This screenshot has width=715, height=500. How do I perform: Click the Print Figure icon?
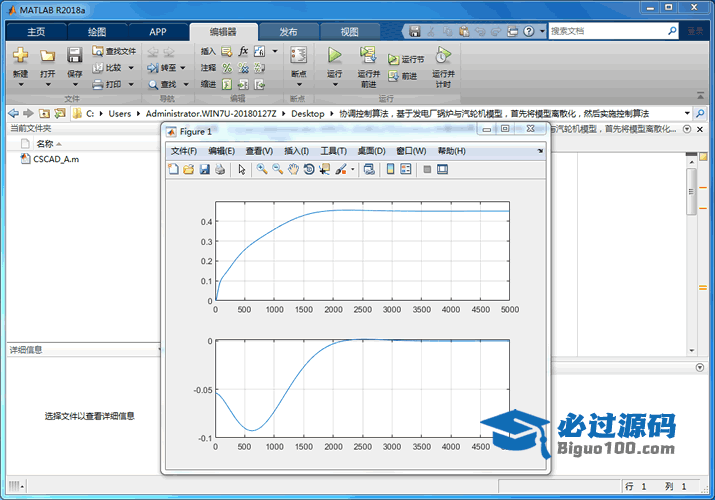220,170
